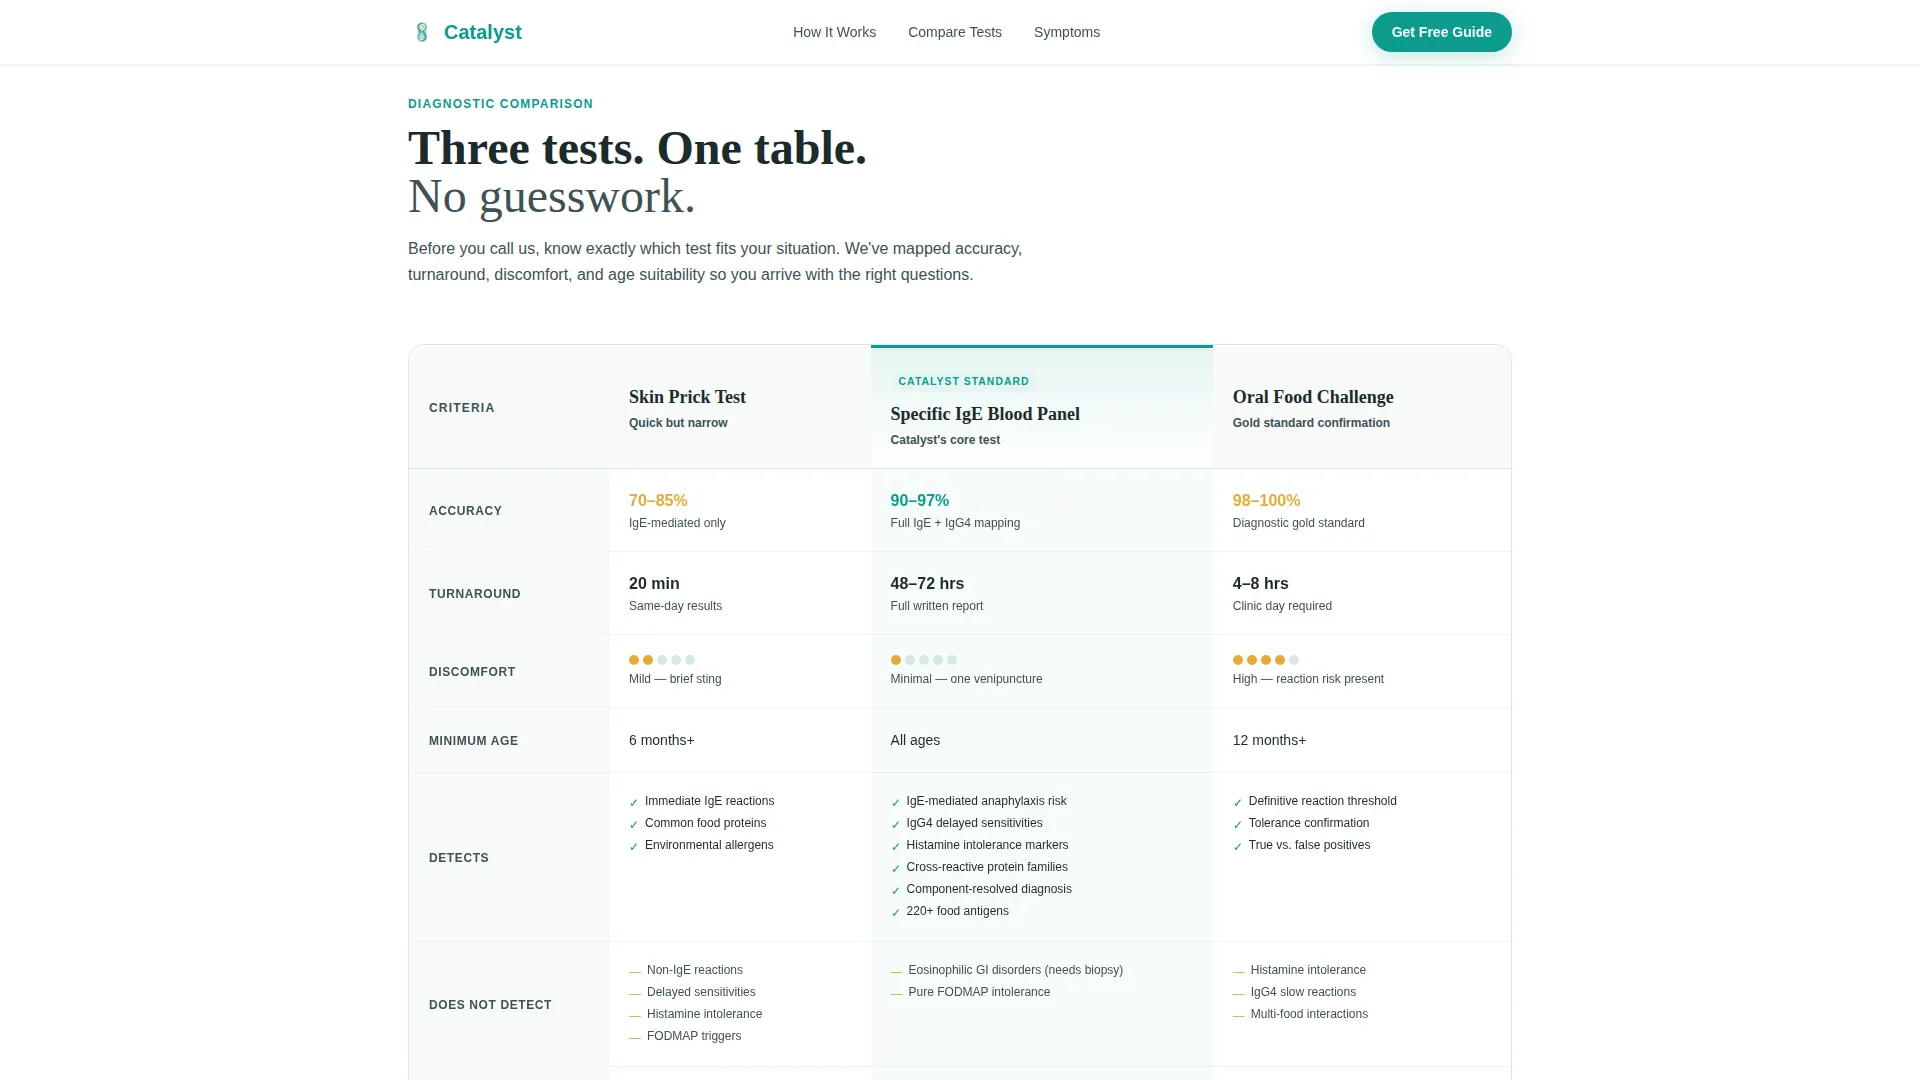
Task: Click the Detects row label
Action: pos(458,858)
